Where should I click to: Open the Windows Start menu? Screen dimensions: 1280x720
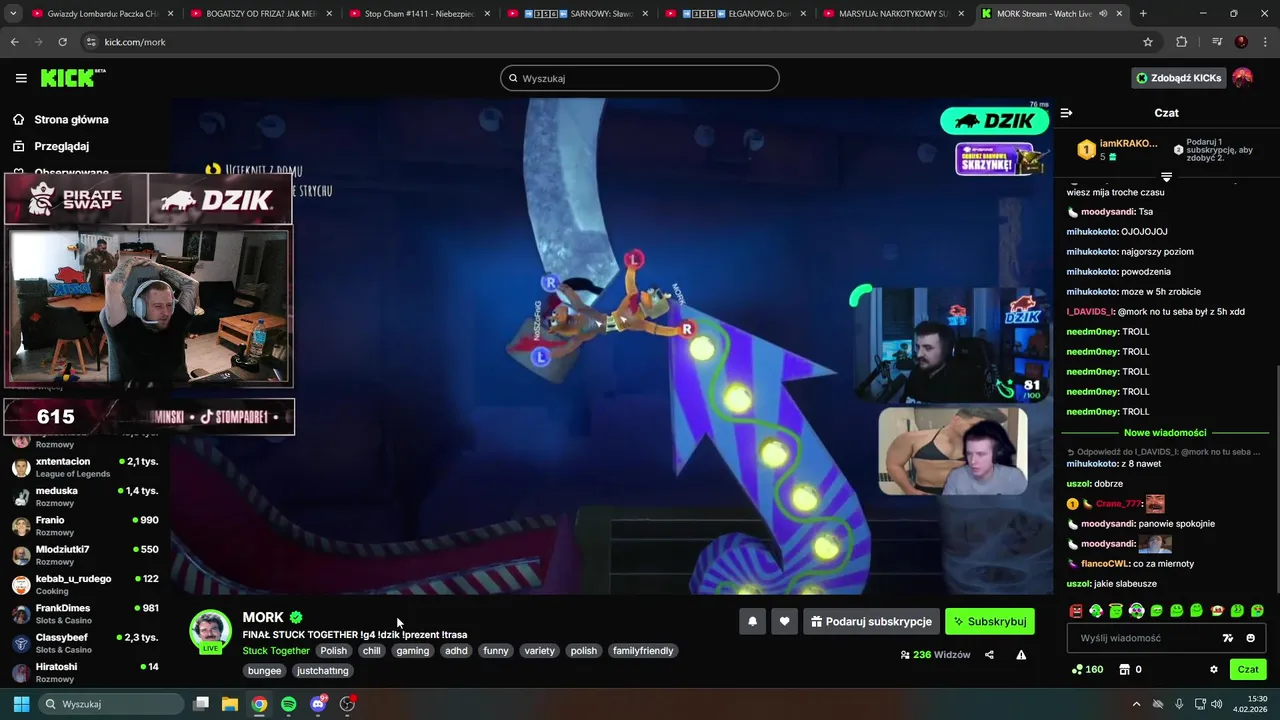[x=21, y=704]
